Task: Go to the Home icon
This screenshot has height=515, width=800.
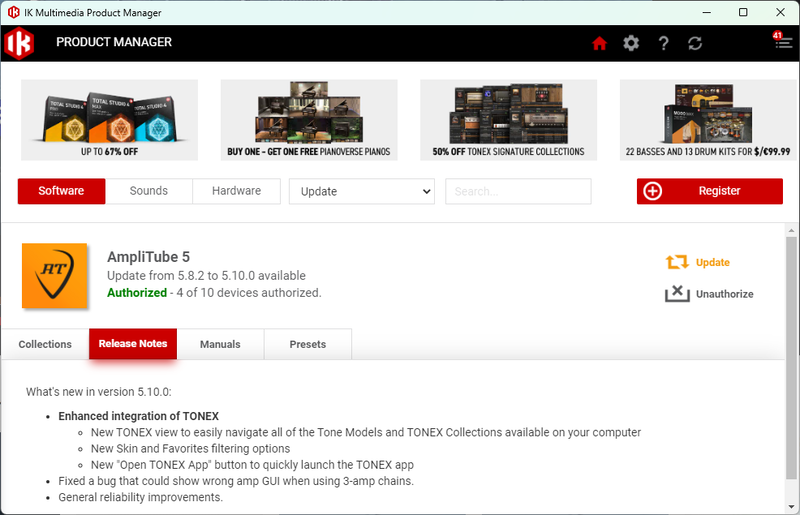Action: pos(599,43)
